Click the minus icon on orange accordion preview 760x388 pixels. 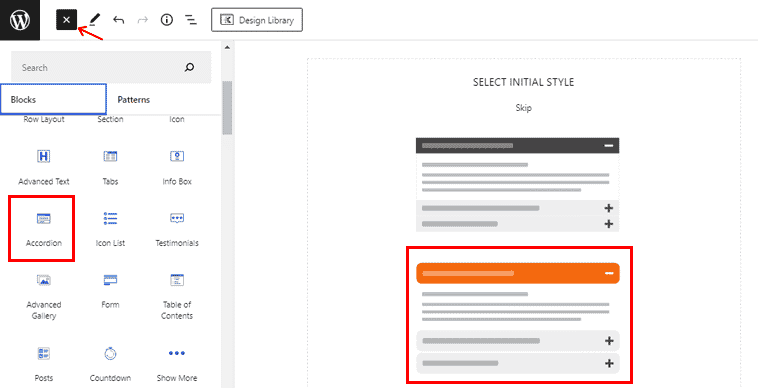point(609,273)
